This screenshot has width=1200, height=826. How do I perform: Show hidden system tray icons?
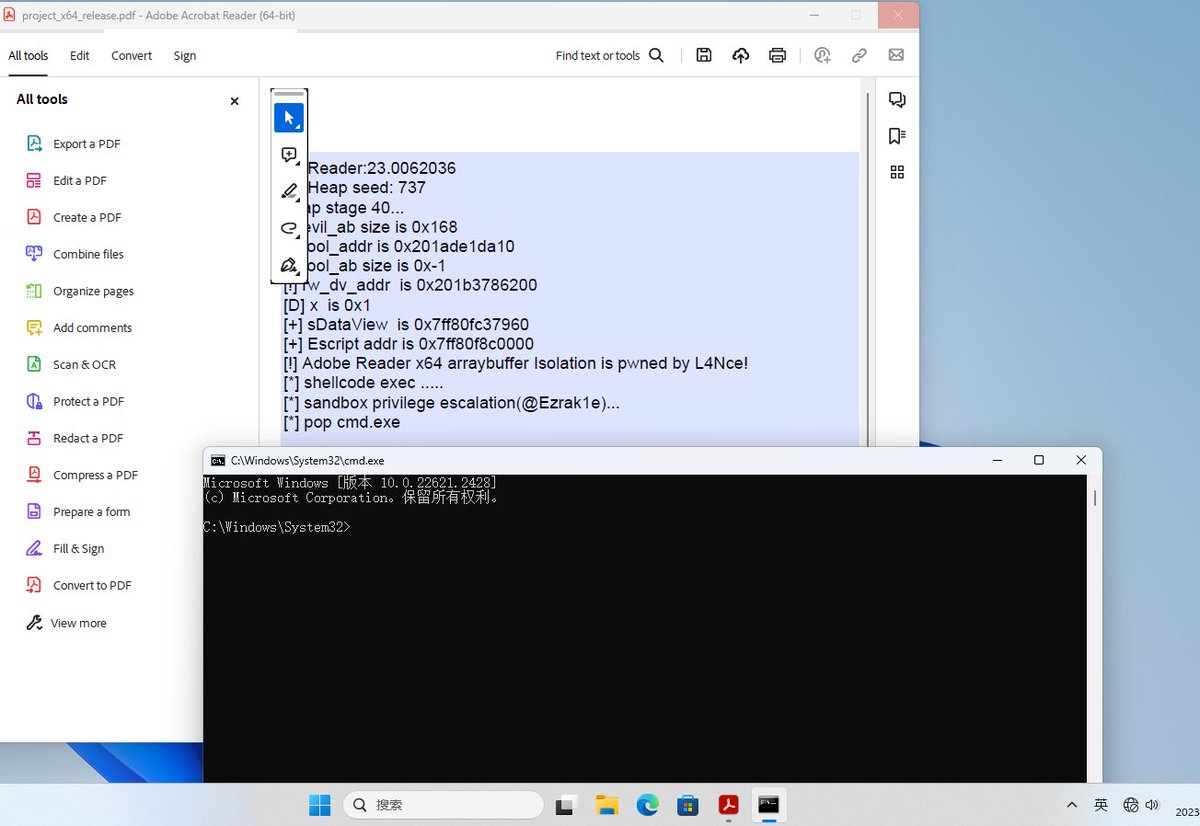pos(1072,805)
